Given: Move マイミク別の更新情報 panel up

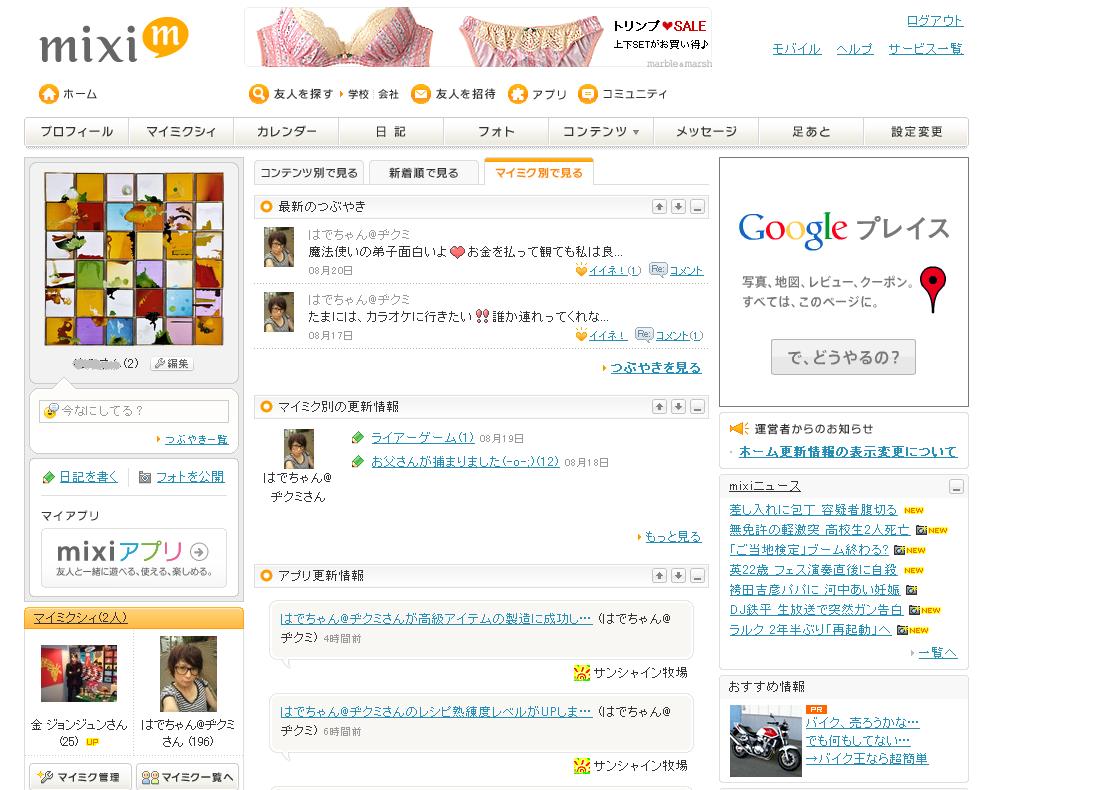Looking at the screenshot, I should pyautogui.click(x=659, y=406).
